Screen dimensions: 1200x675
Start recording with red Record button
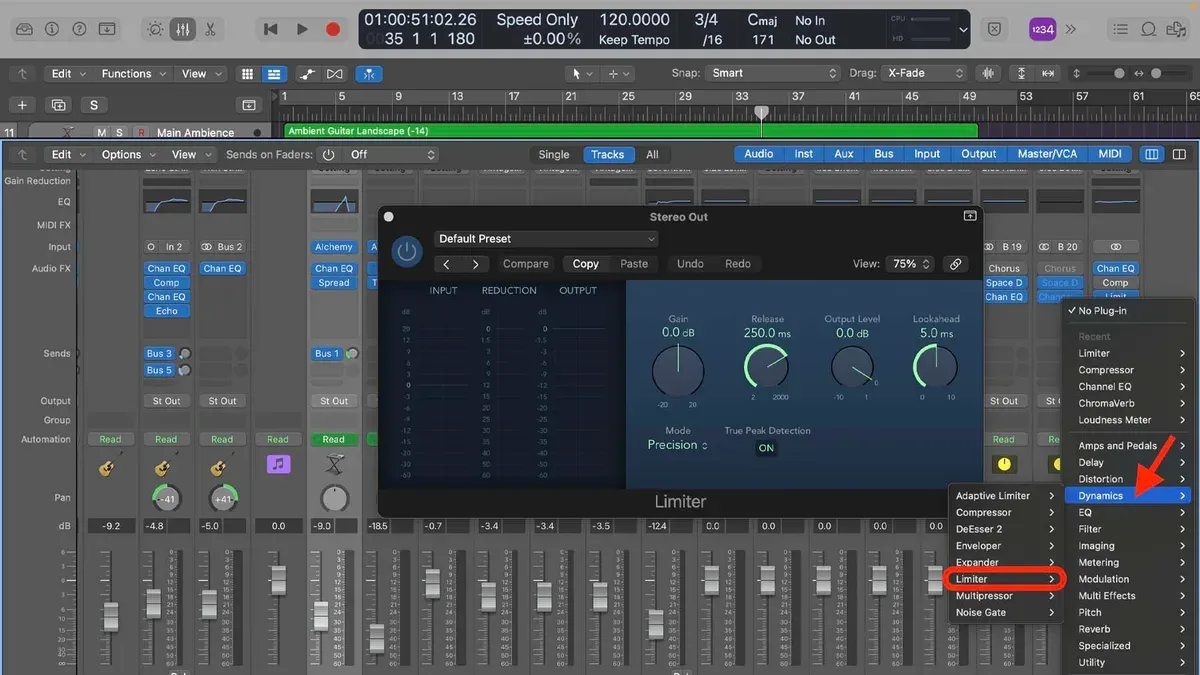click(x=333, y=30)
